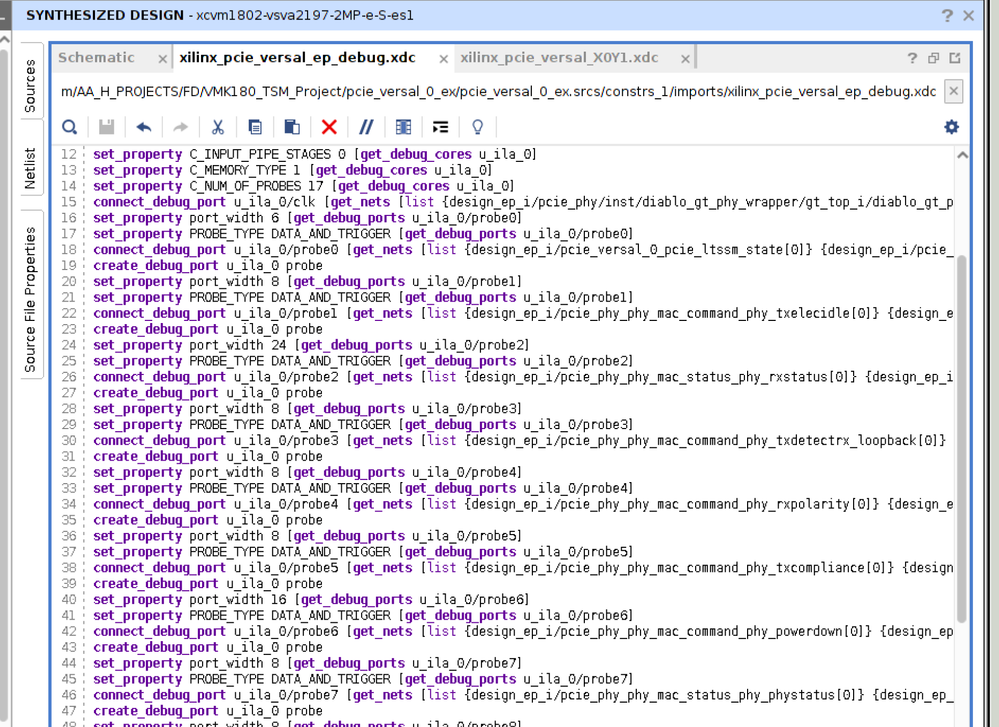Click the Undo arrow icon

(144, 127)
